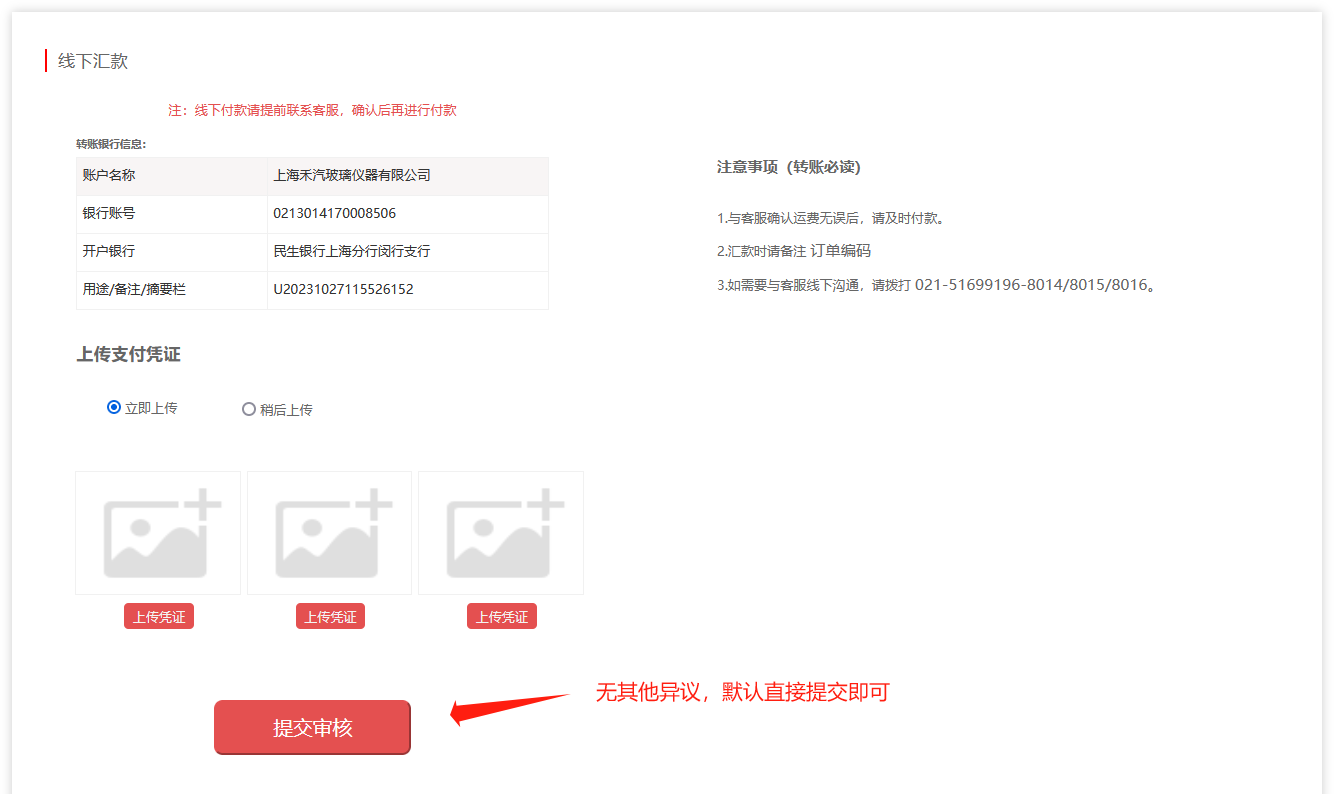Image resolution: width=1340 pixels, height=794 pixels.
Task: Click the second image upload placeholder
Action: pos(329,532)
